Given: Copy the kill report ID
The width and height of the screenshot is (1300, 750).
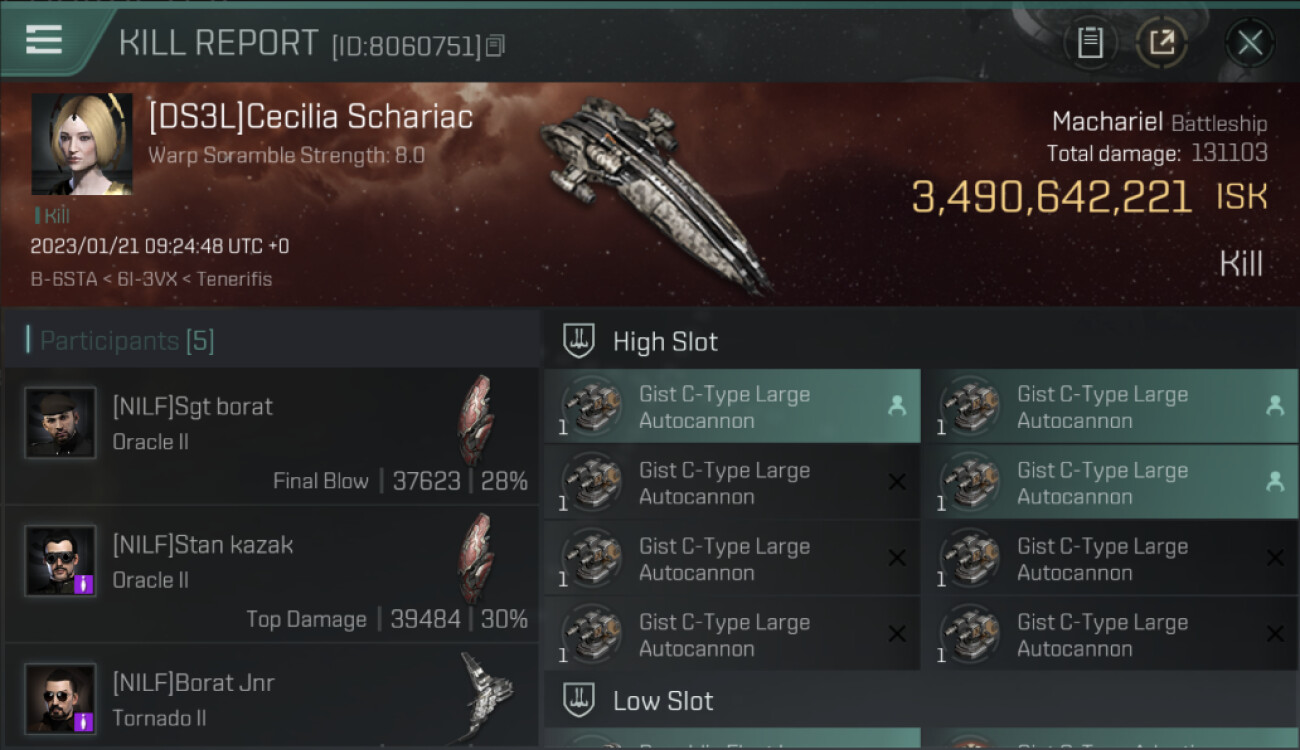Looking at the screenshot, I should tap(496, 45).
